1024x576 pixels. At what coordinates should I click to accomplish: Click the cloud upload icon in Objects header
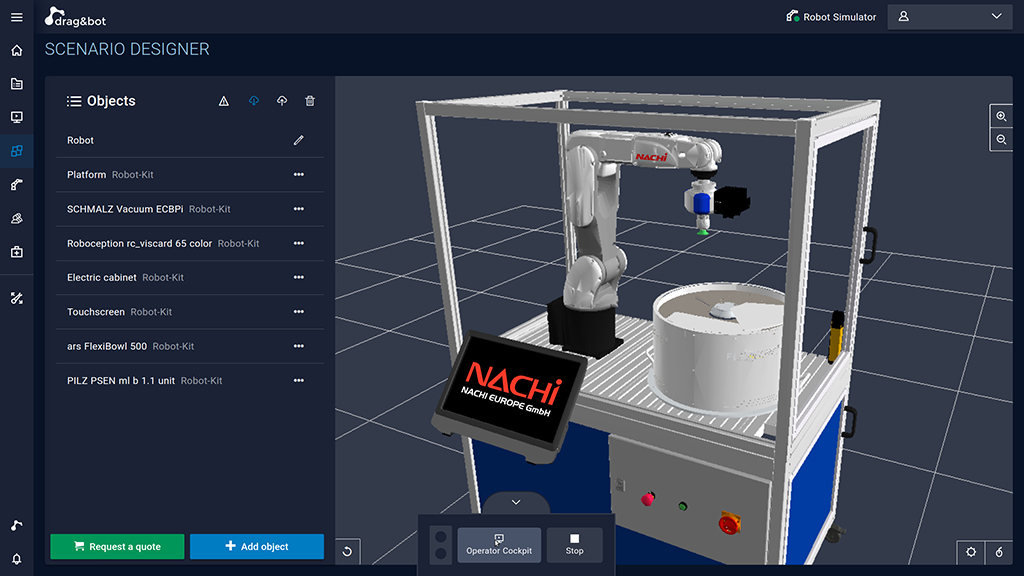click(281, 101)
